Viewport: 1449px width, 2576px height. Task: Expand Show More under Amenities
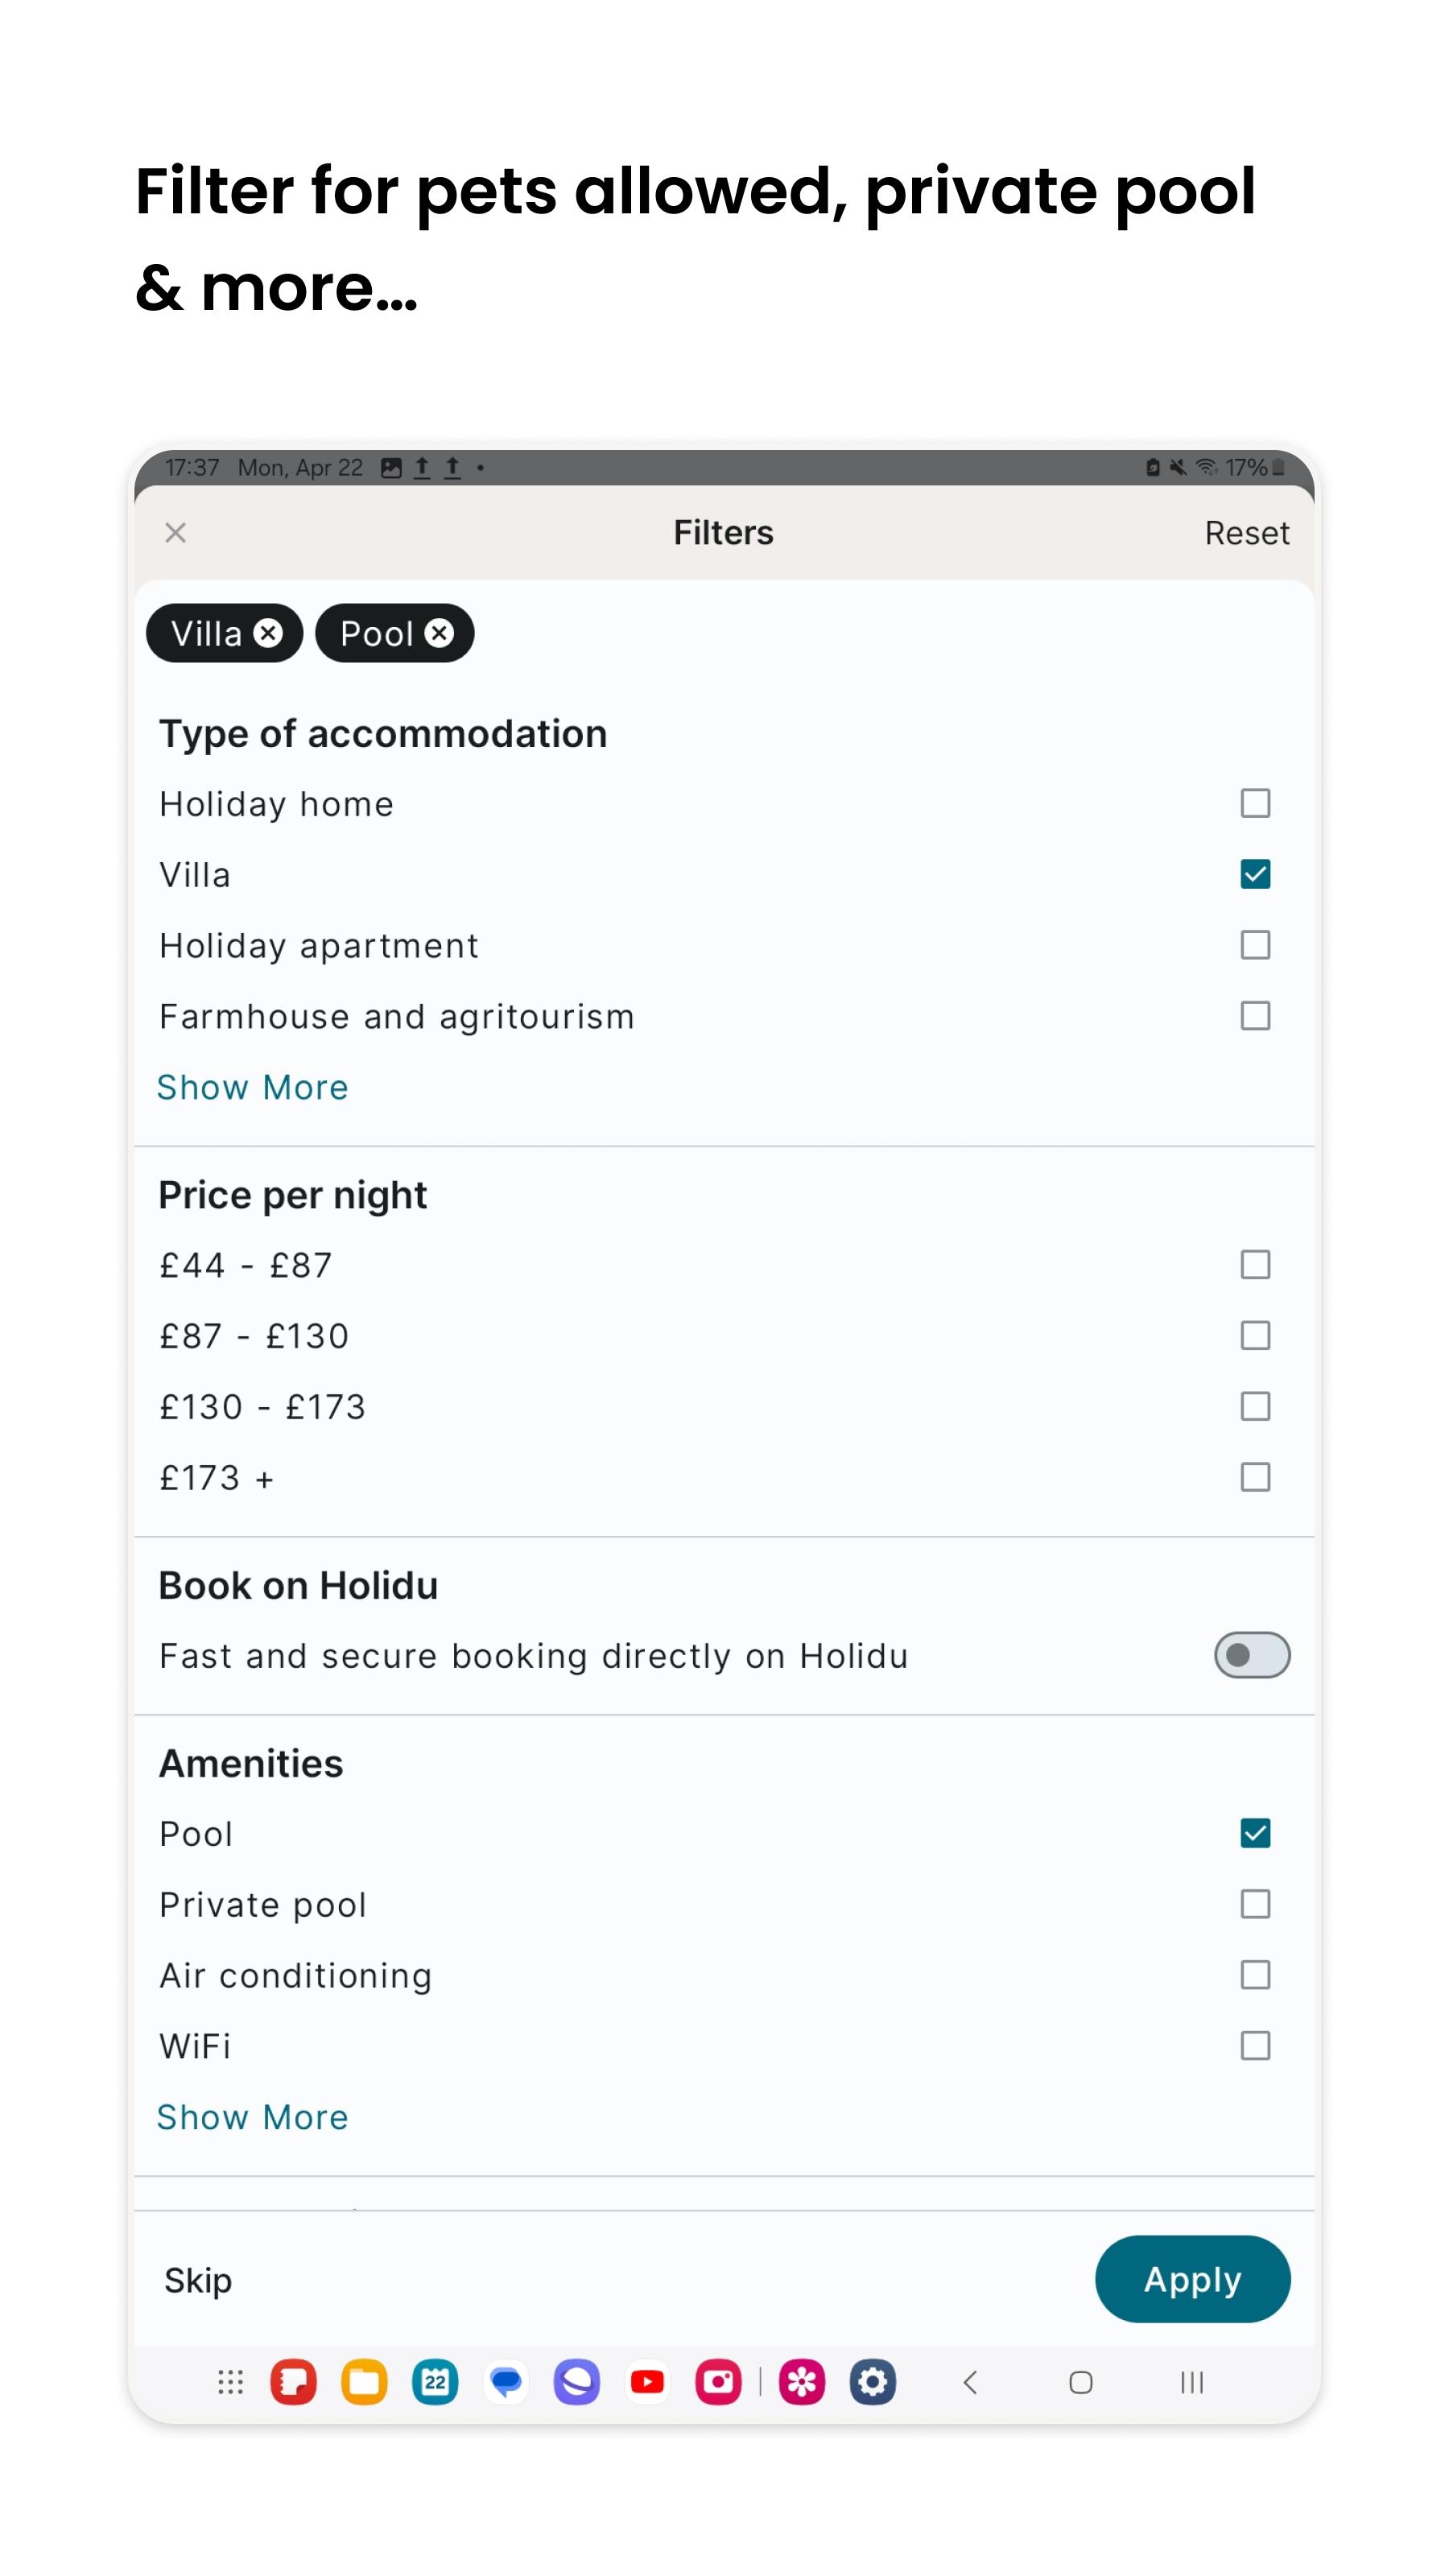coord(253,2117)
